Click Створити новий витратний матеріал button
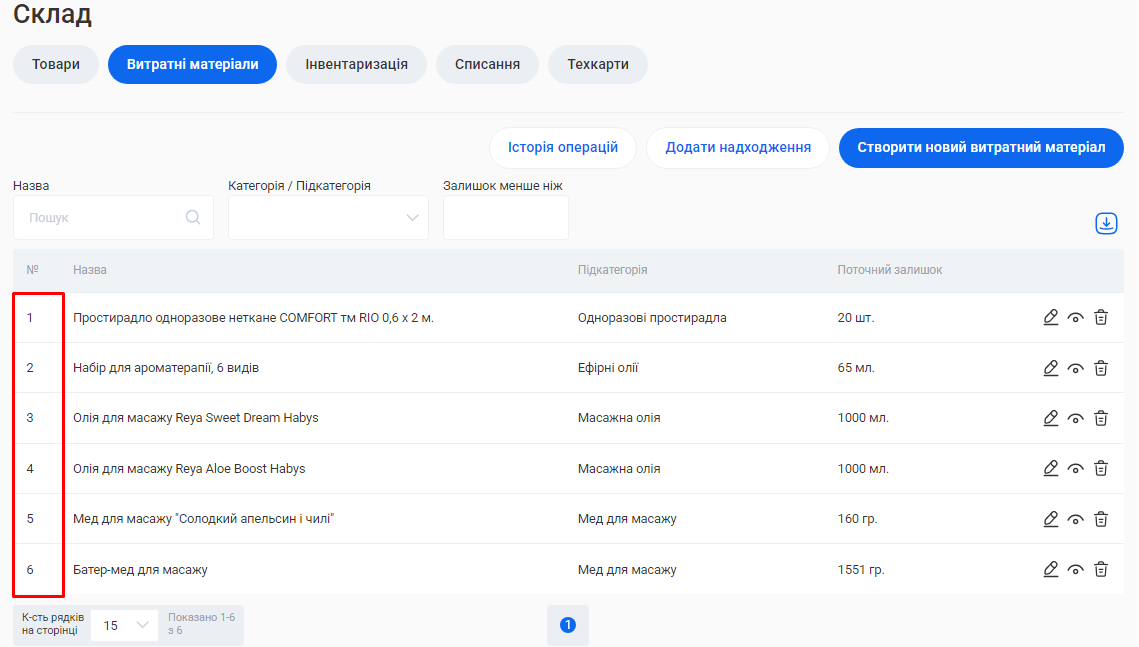The height and width of the screenshot is (647, 1139). [x=981, y=147]
